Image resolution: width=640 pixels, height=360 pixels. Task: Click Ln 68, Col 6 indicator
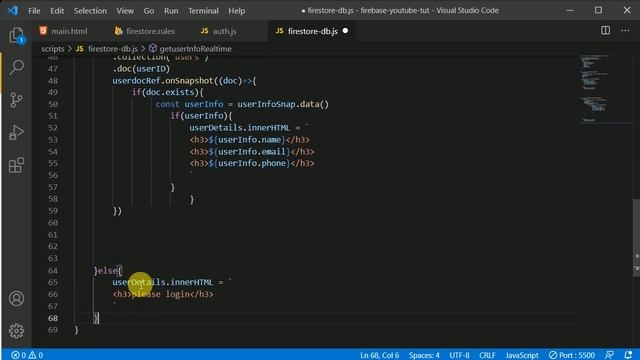point(380,355)
